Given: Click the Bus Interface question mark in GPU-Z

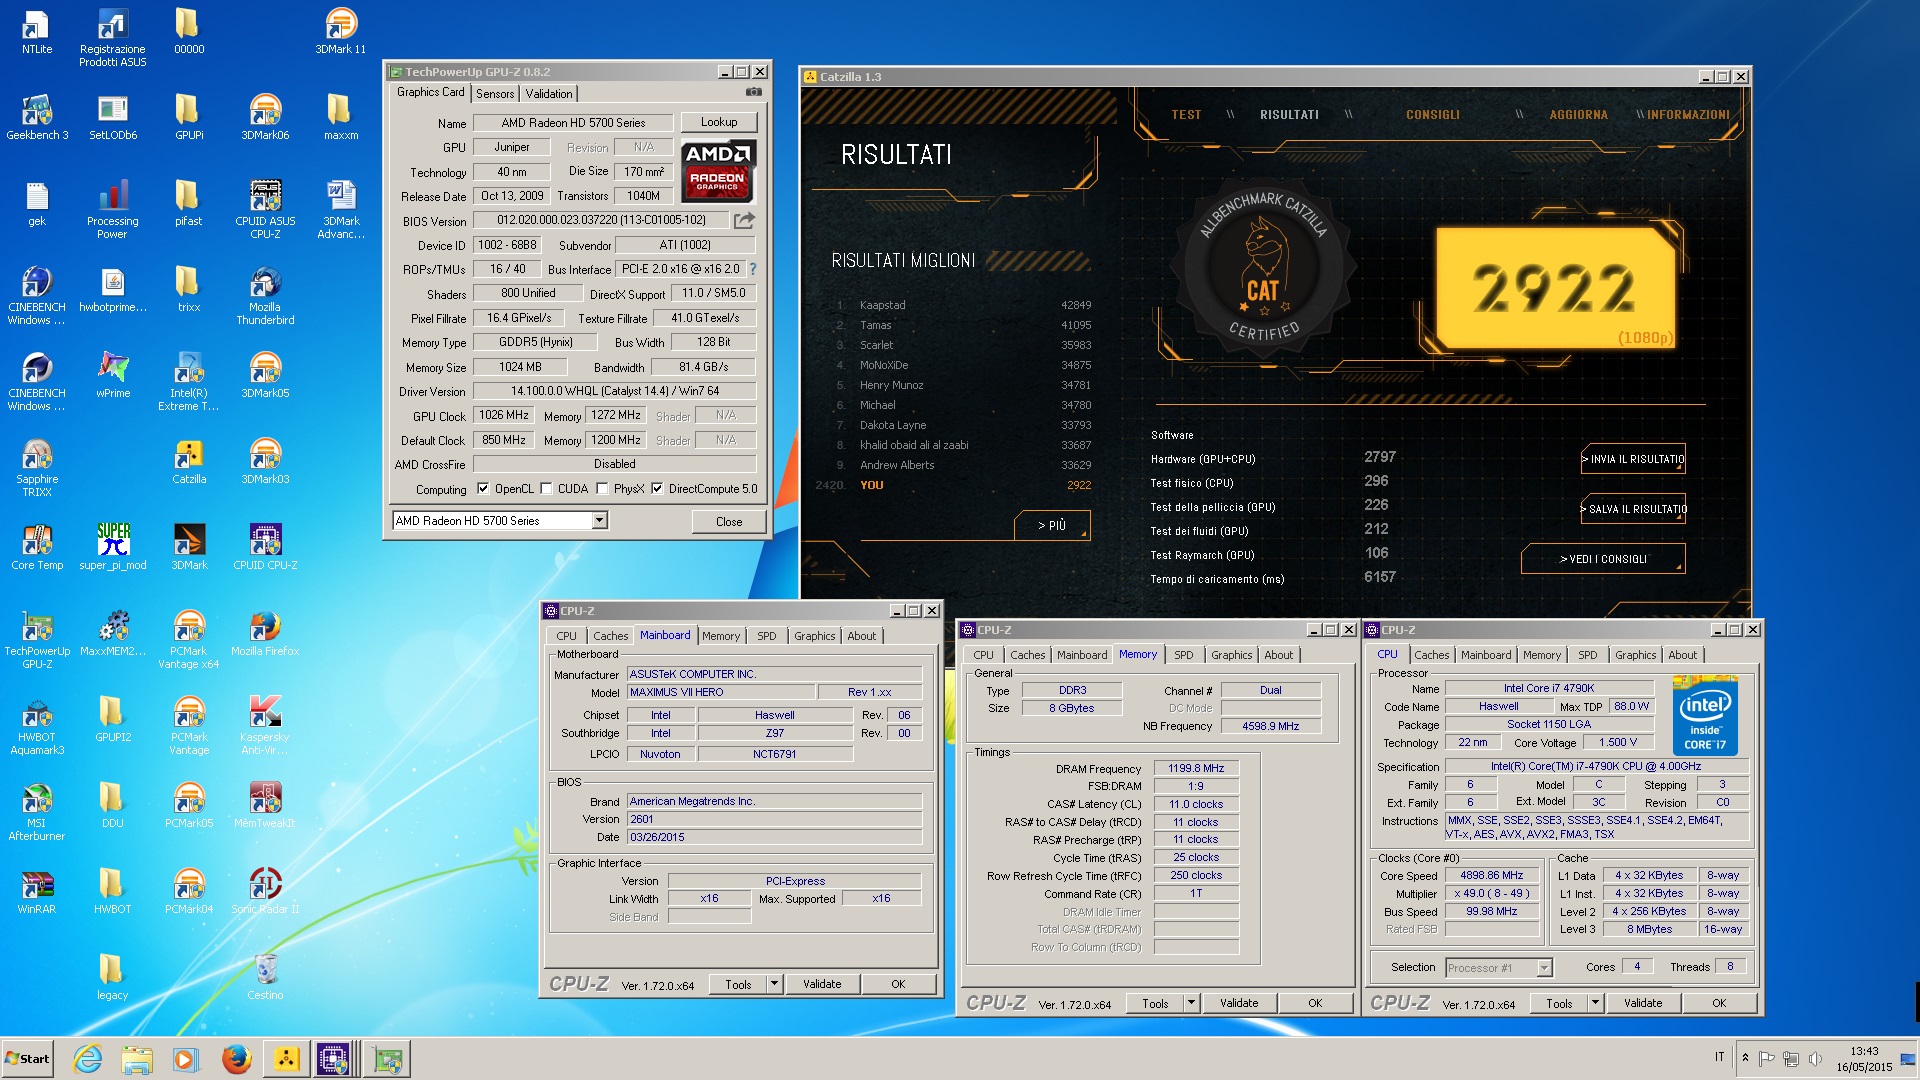Looking at the screenshot, I should (x=752, y=269).
